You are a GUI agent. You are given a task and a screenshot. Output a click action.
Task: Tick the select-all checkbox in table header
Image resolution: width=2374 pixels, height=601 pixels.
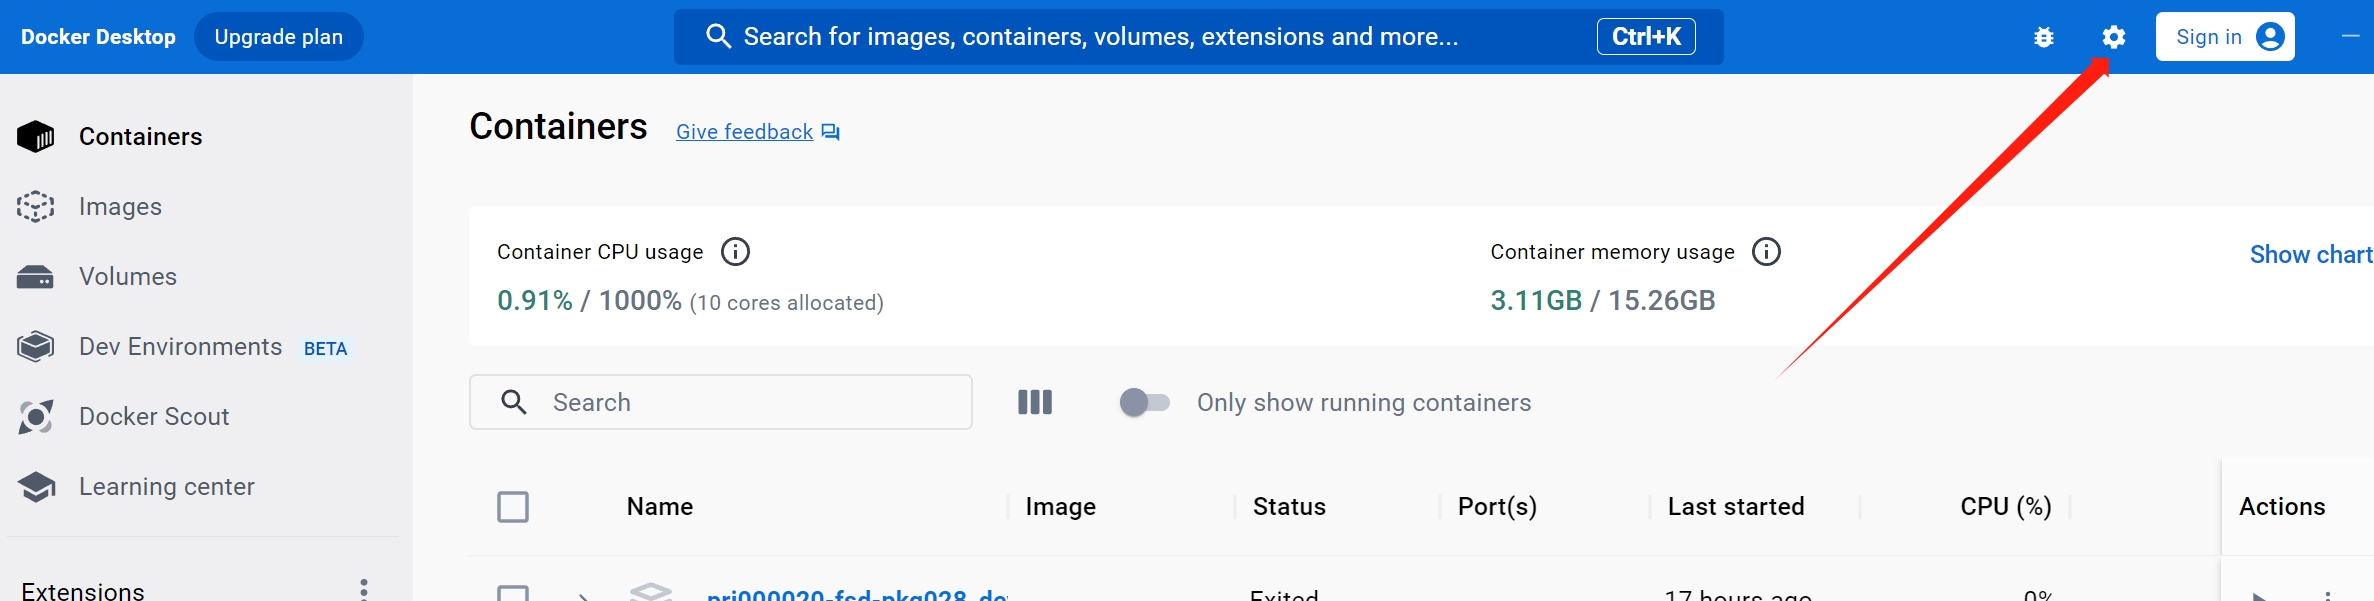click(513, 507)
